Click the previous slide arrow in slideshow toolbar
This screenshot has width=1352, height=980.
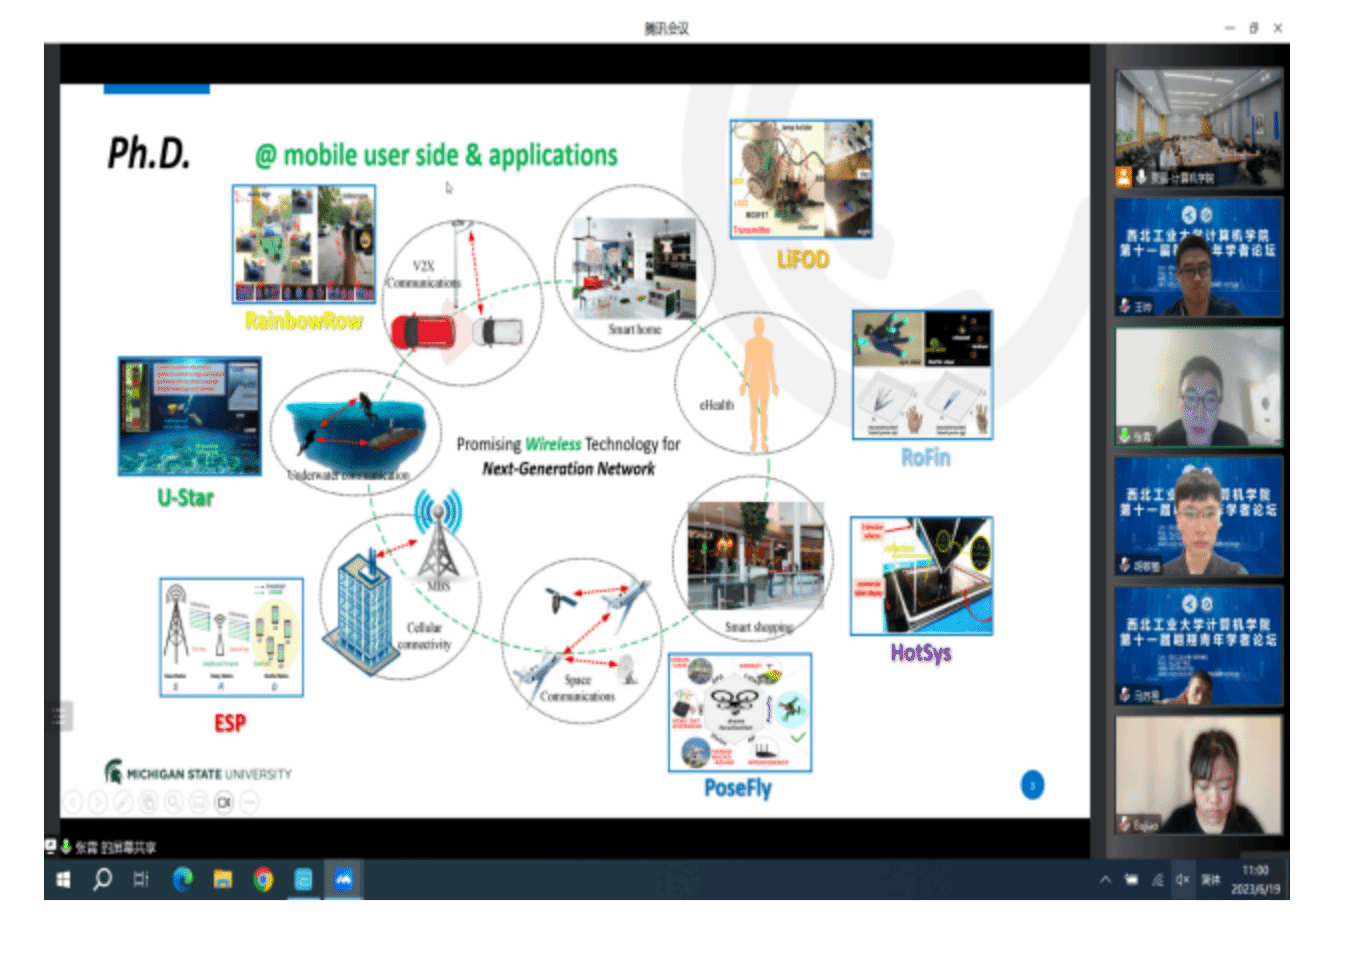point(73,802)
